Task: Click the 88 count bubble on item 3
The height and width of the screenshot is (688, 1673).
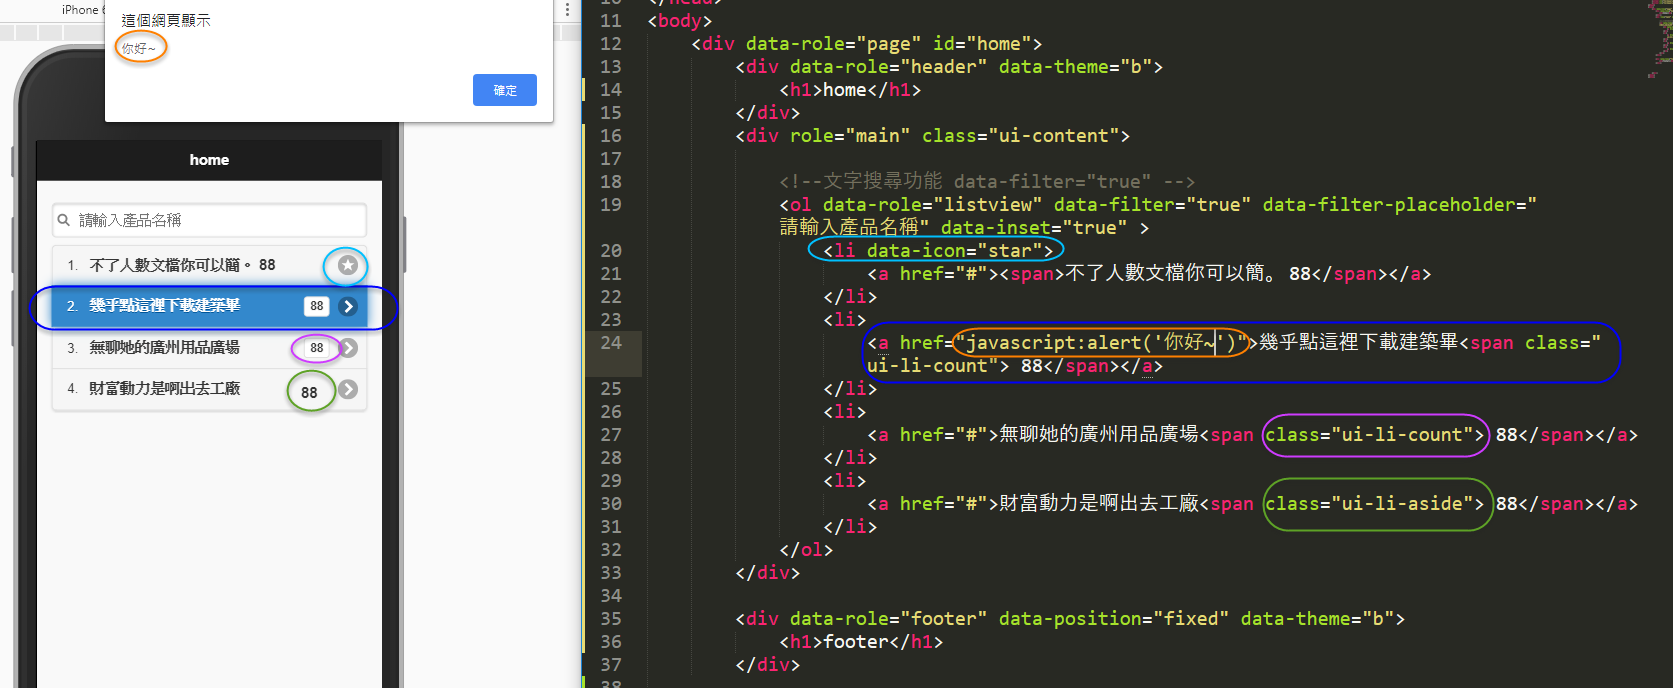Action: pyautogui.click(x=316, y=348)
